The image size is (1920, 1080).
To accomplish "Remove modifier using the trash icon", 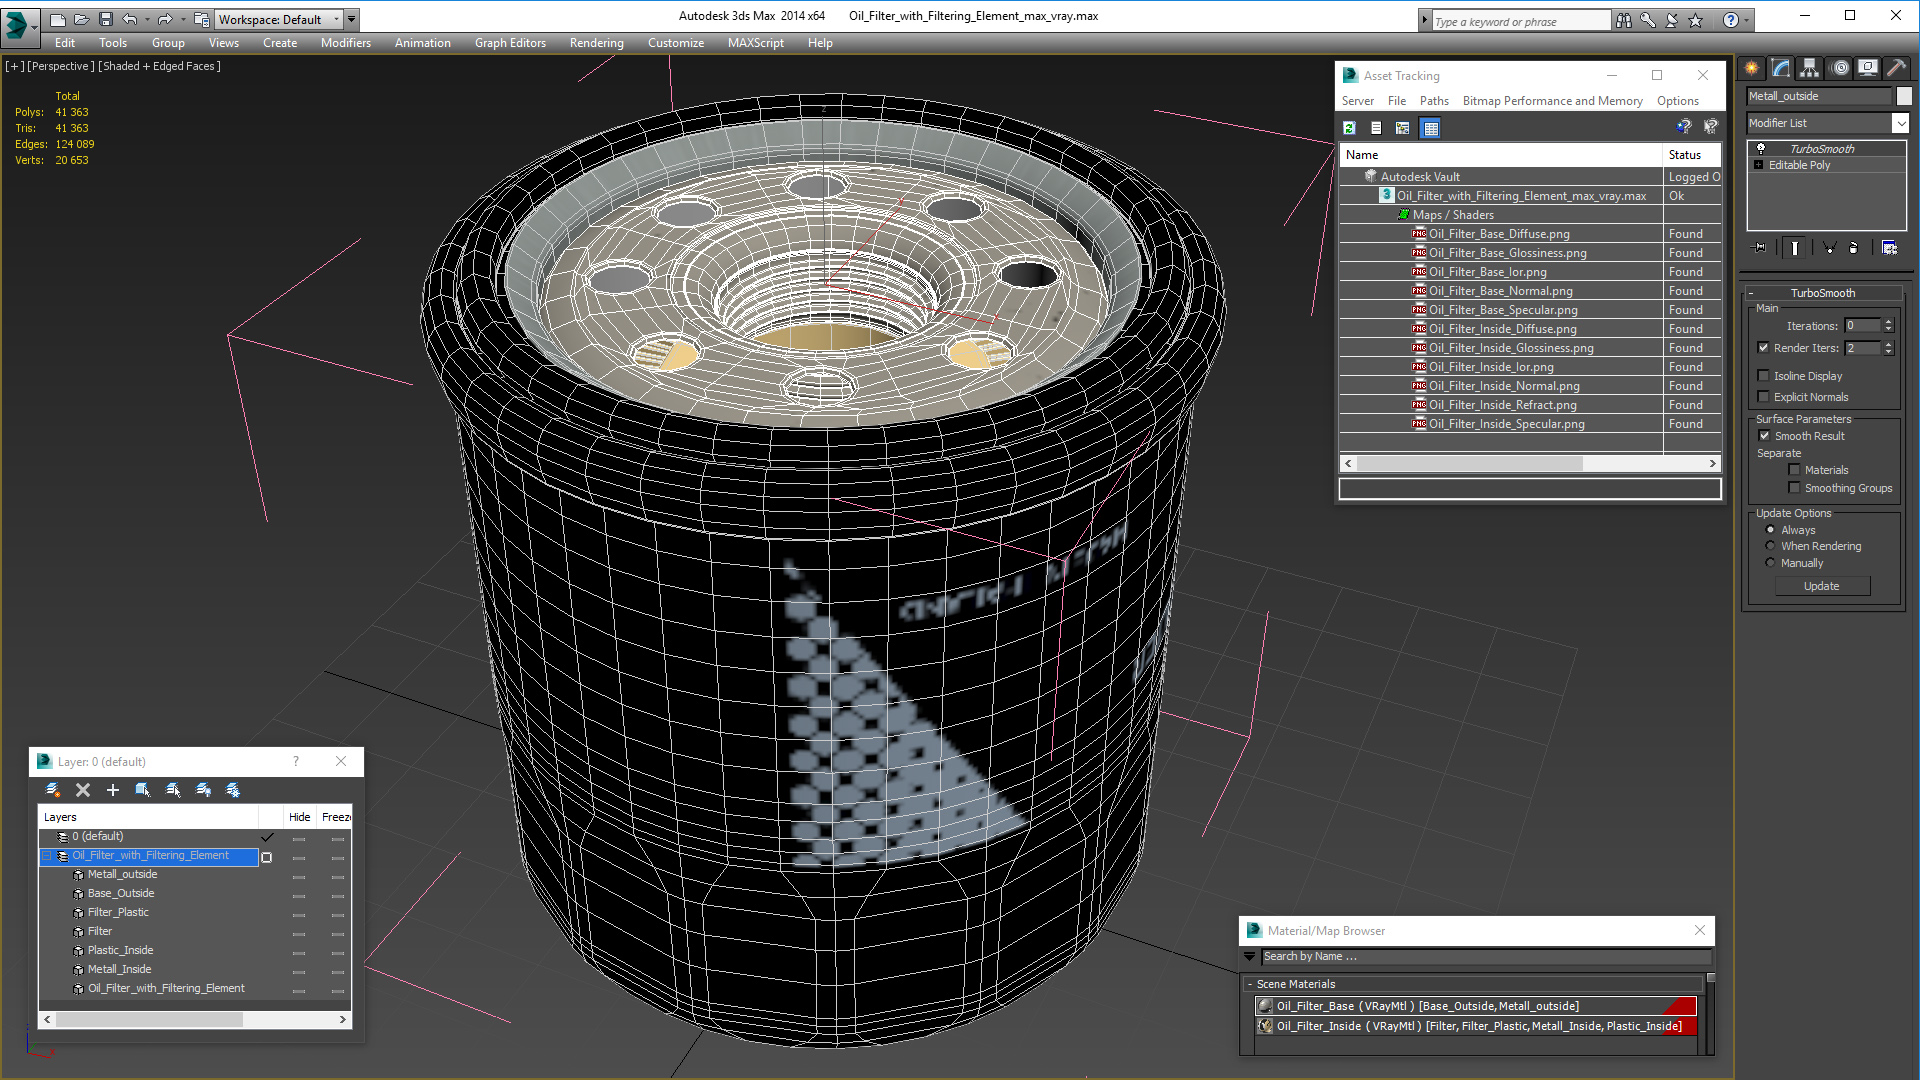I will 1854,247.
